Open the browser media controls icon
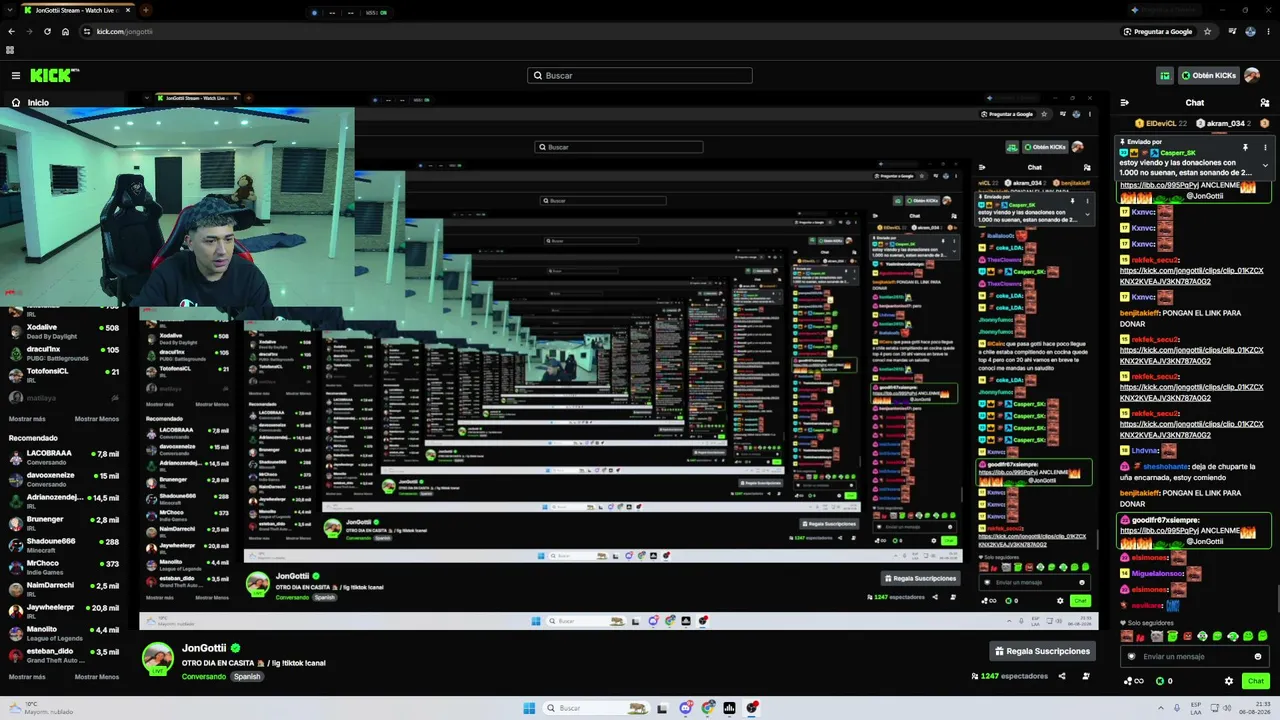The width and height of the screenshot is (1280, 720). [1233, 31]
